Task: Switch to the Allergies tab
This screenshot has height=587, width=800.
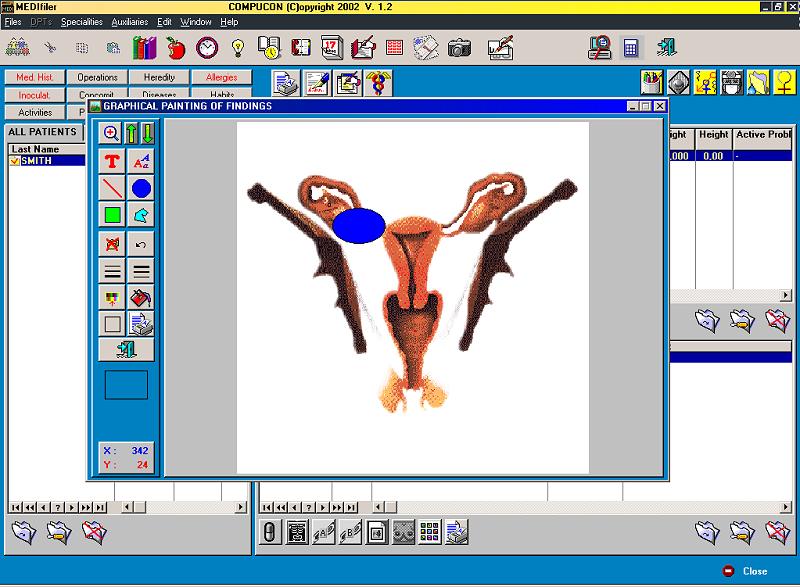Action: tap(221, 77)
